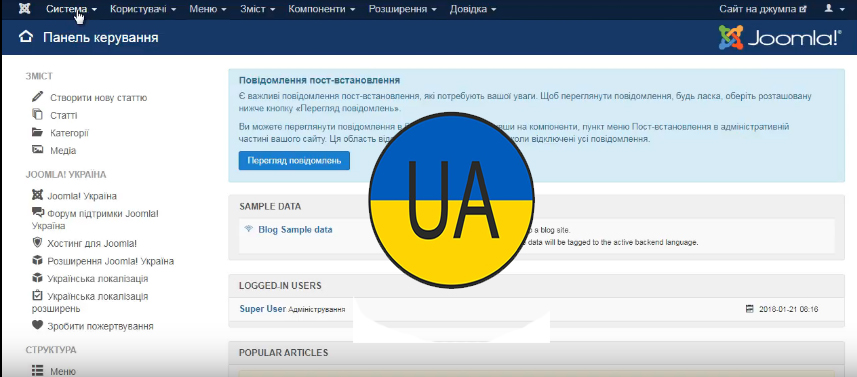Click the Joomla logo icon in top menu
857x377 pixels.
[x=25, y=9]
